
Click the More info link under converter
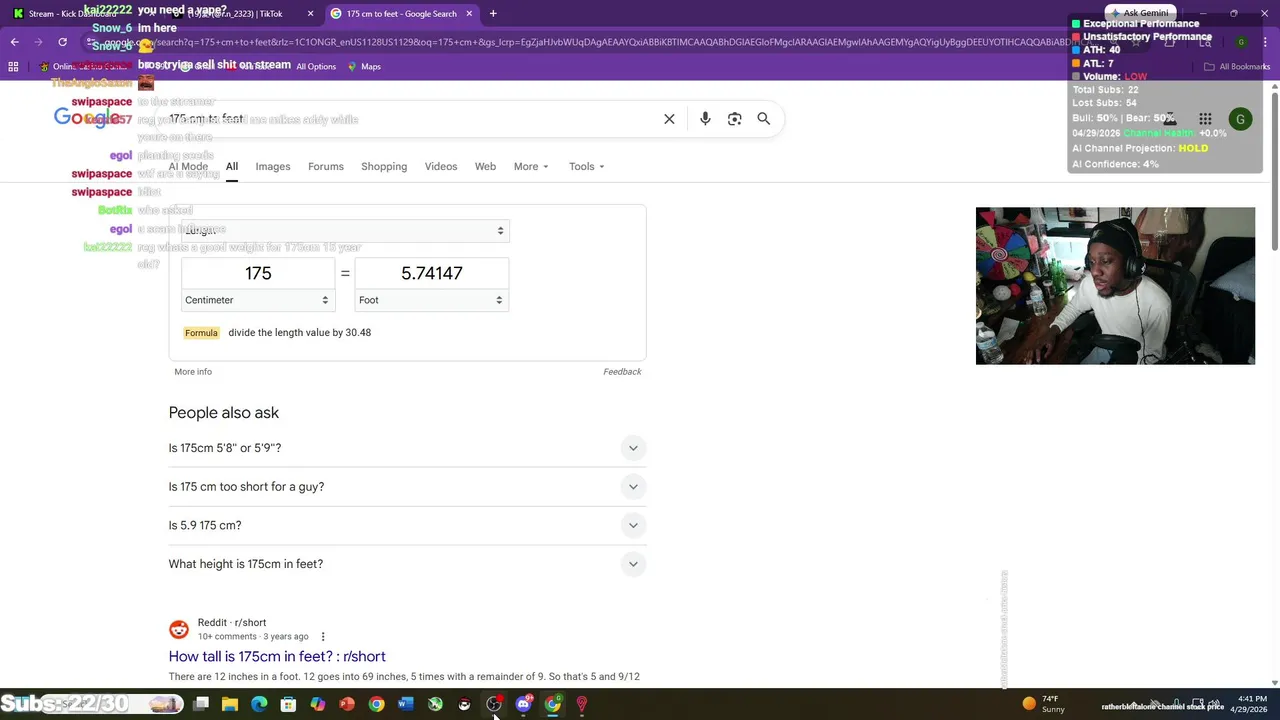click(193, 372)
